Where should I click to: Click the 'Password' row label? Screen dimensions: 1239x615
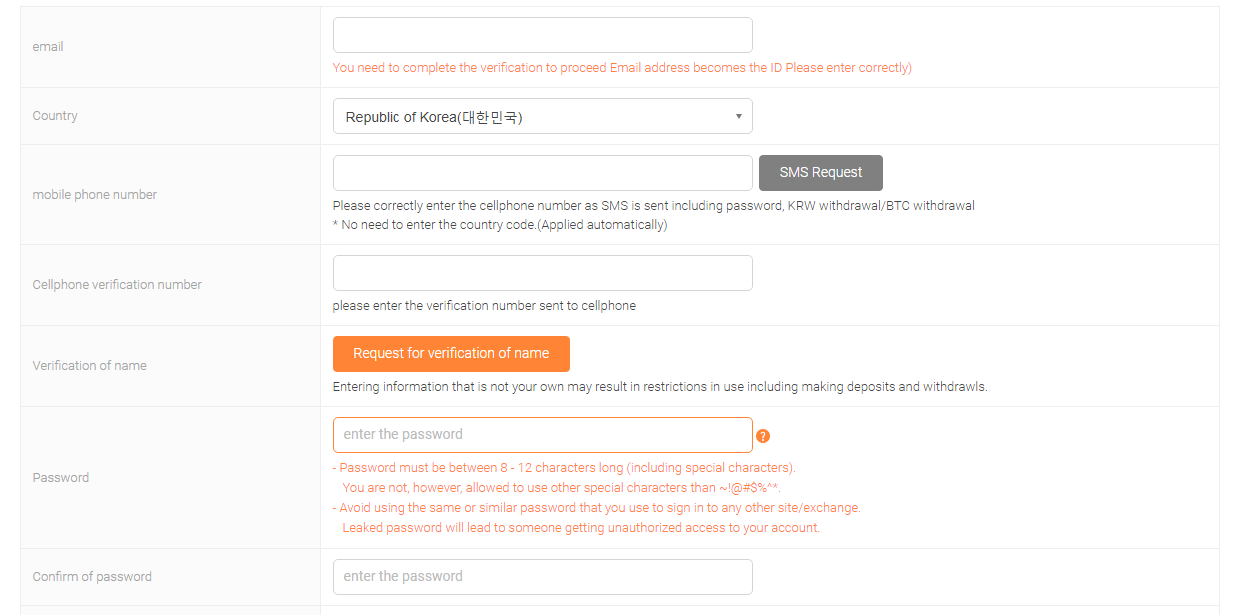(x=60, y=478)
